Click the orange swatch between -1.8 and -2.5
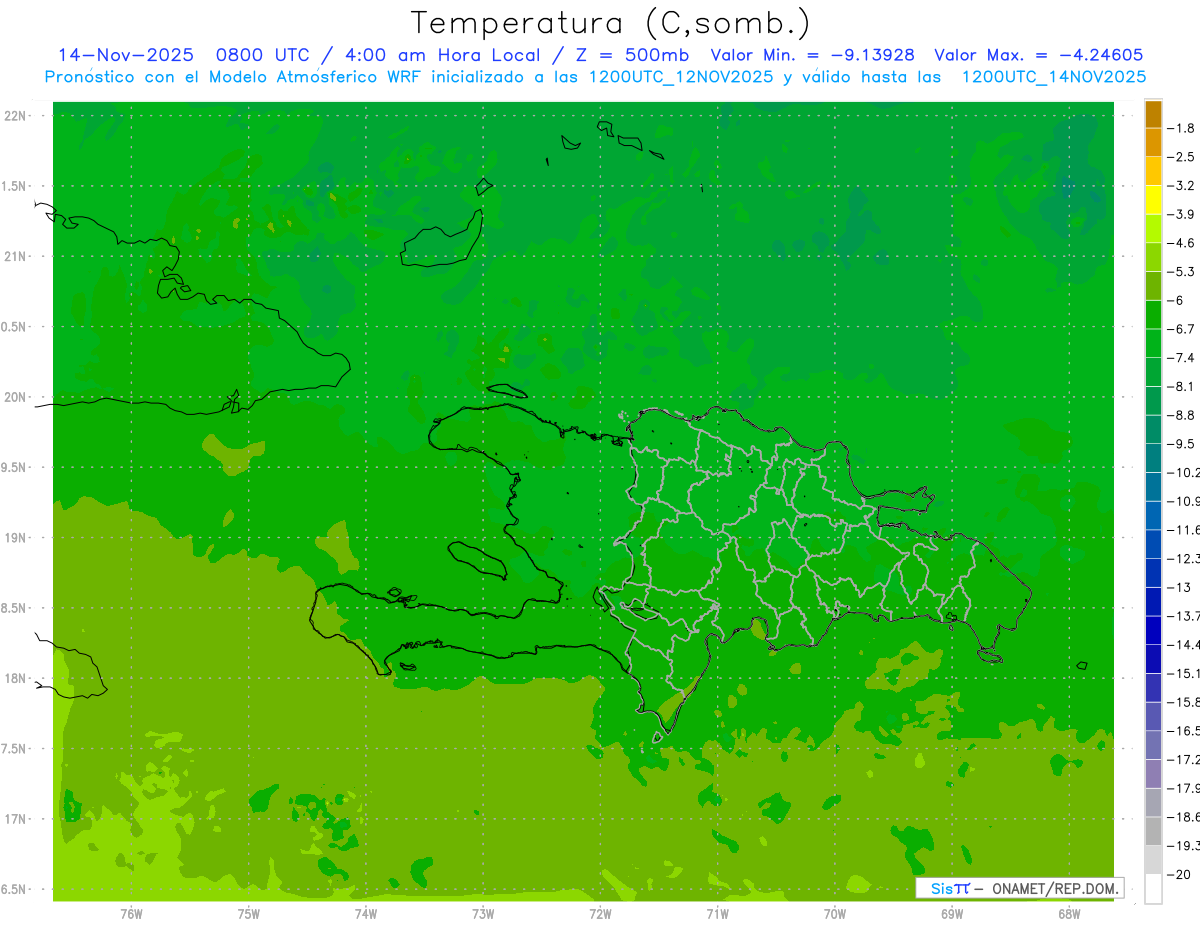The height and width of the screenshot is (927, 1200). 1153,142
